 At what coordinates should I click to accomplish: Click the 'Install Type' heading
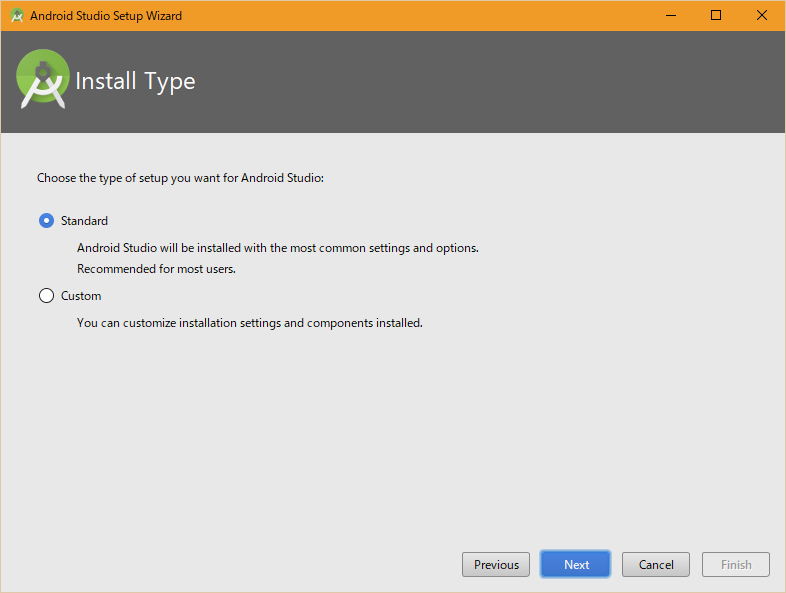(135, 82)
